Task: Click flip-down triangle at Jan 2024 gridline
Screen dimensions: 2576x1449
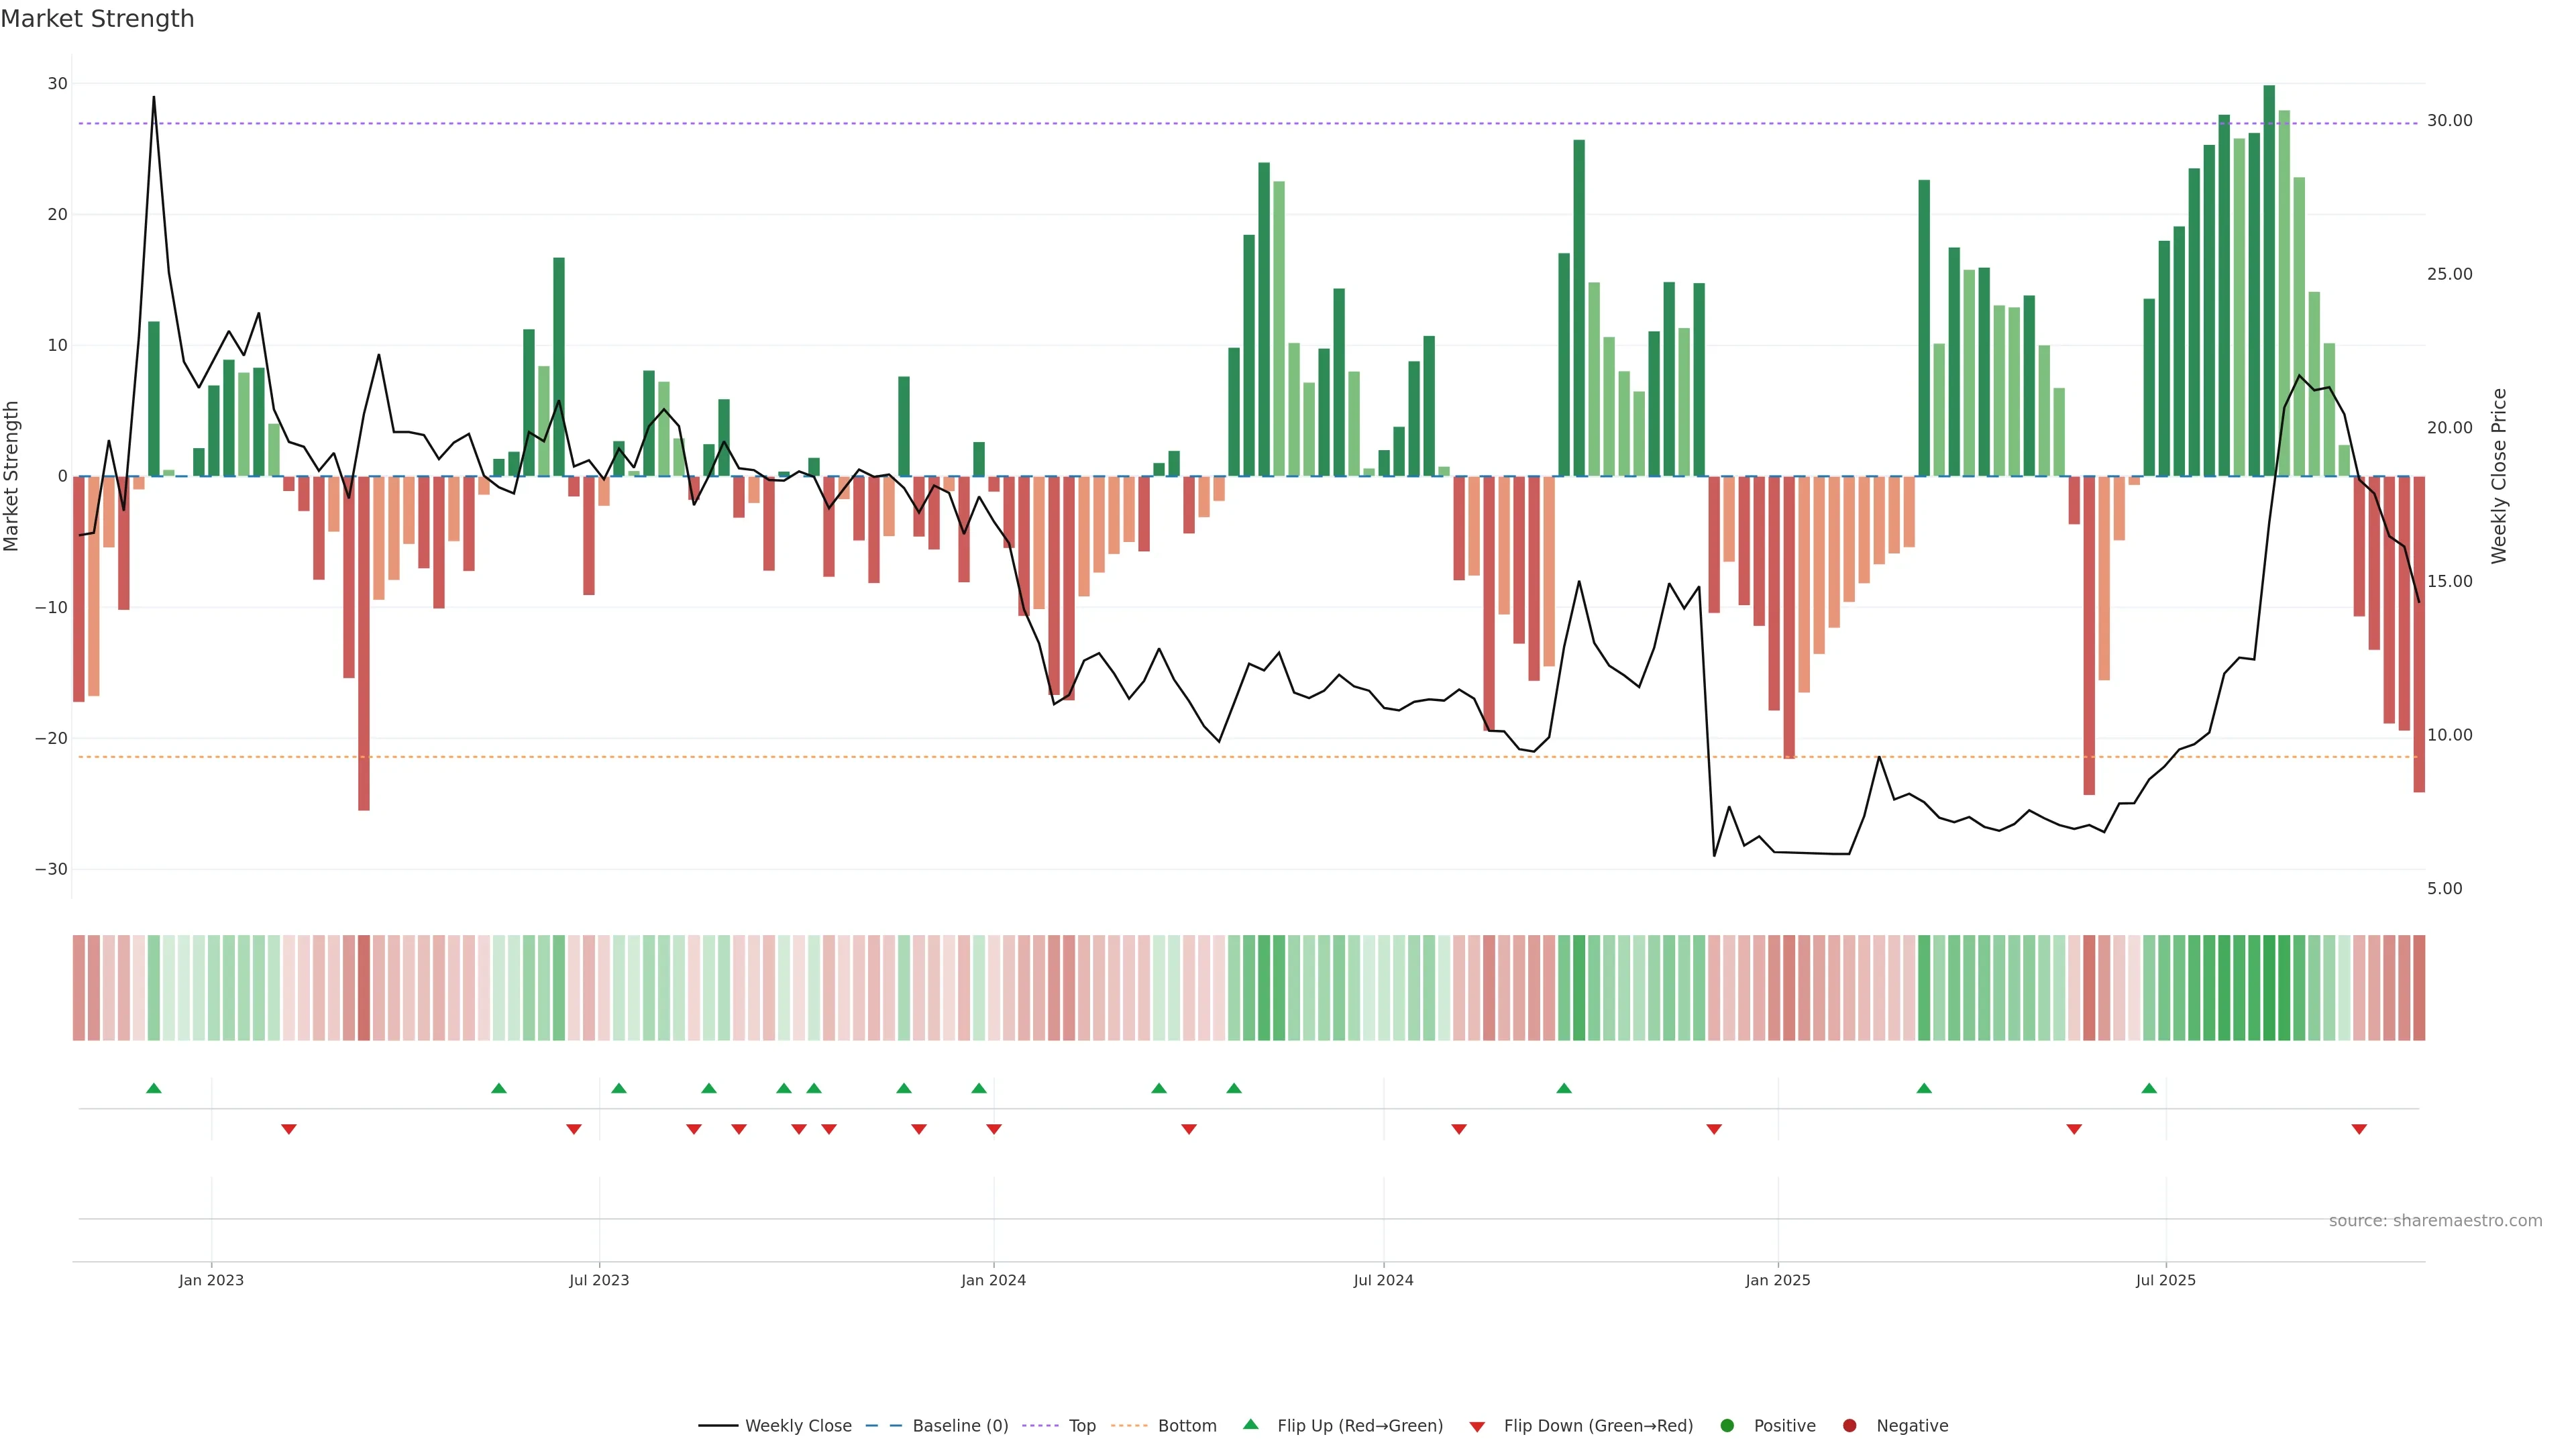Action: point(994,1129)
